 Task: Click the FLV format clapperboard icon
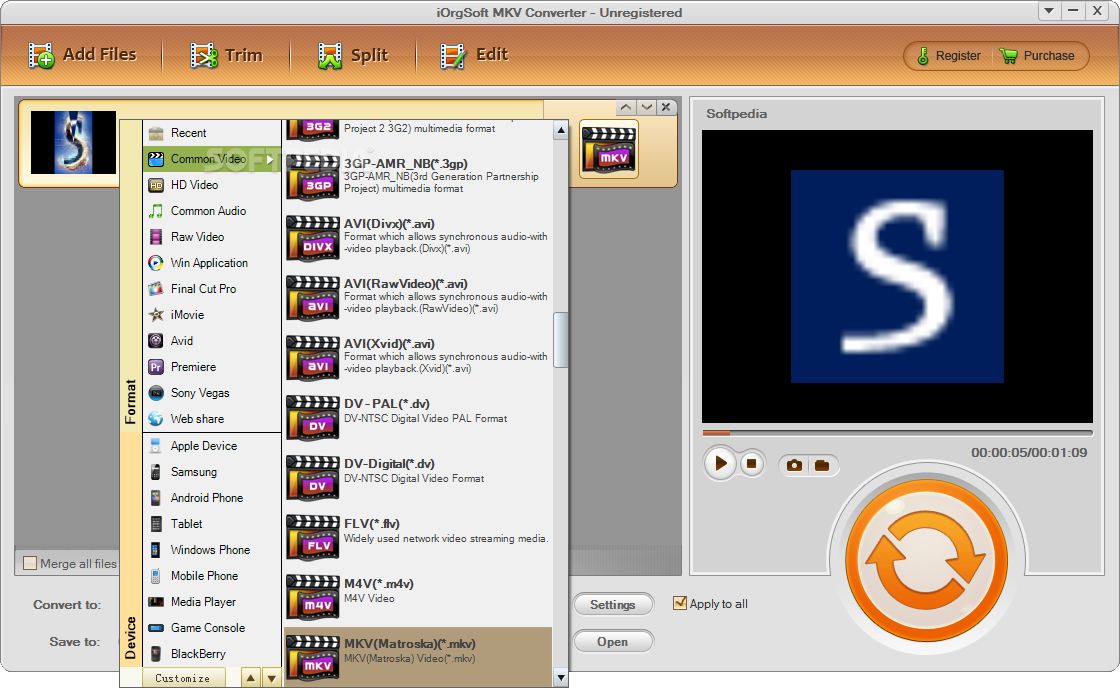pos(313,538)
